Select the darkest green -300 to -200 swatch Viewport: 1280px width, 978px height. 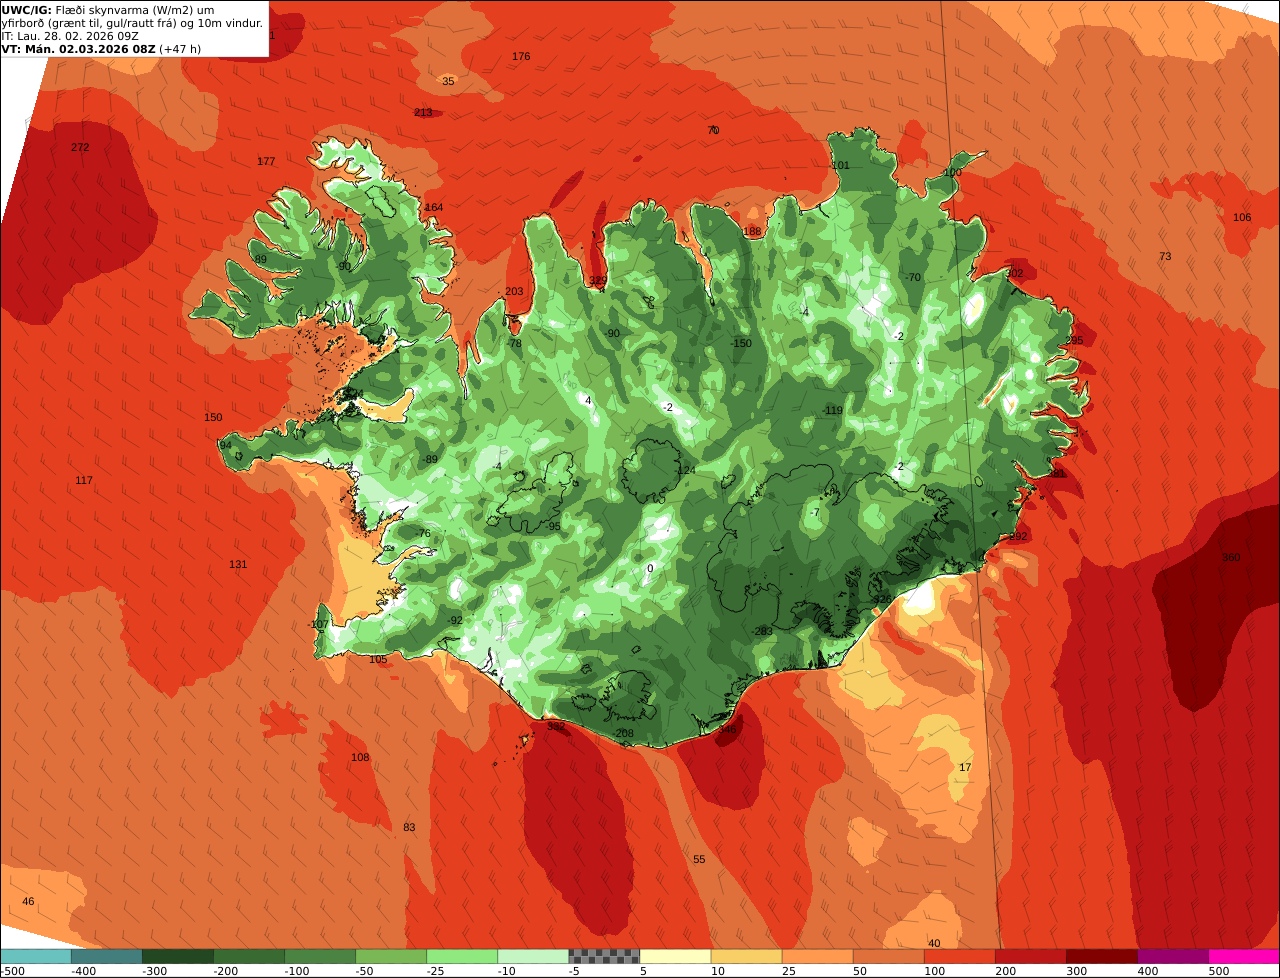pos(177,956)
